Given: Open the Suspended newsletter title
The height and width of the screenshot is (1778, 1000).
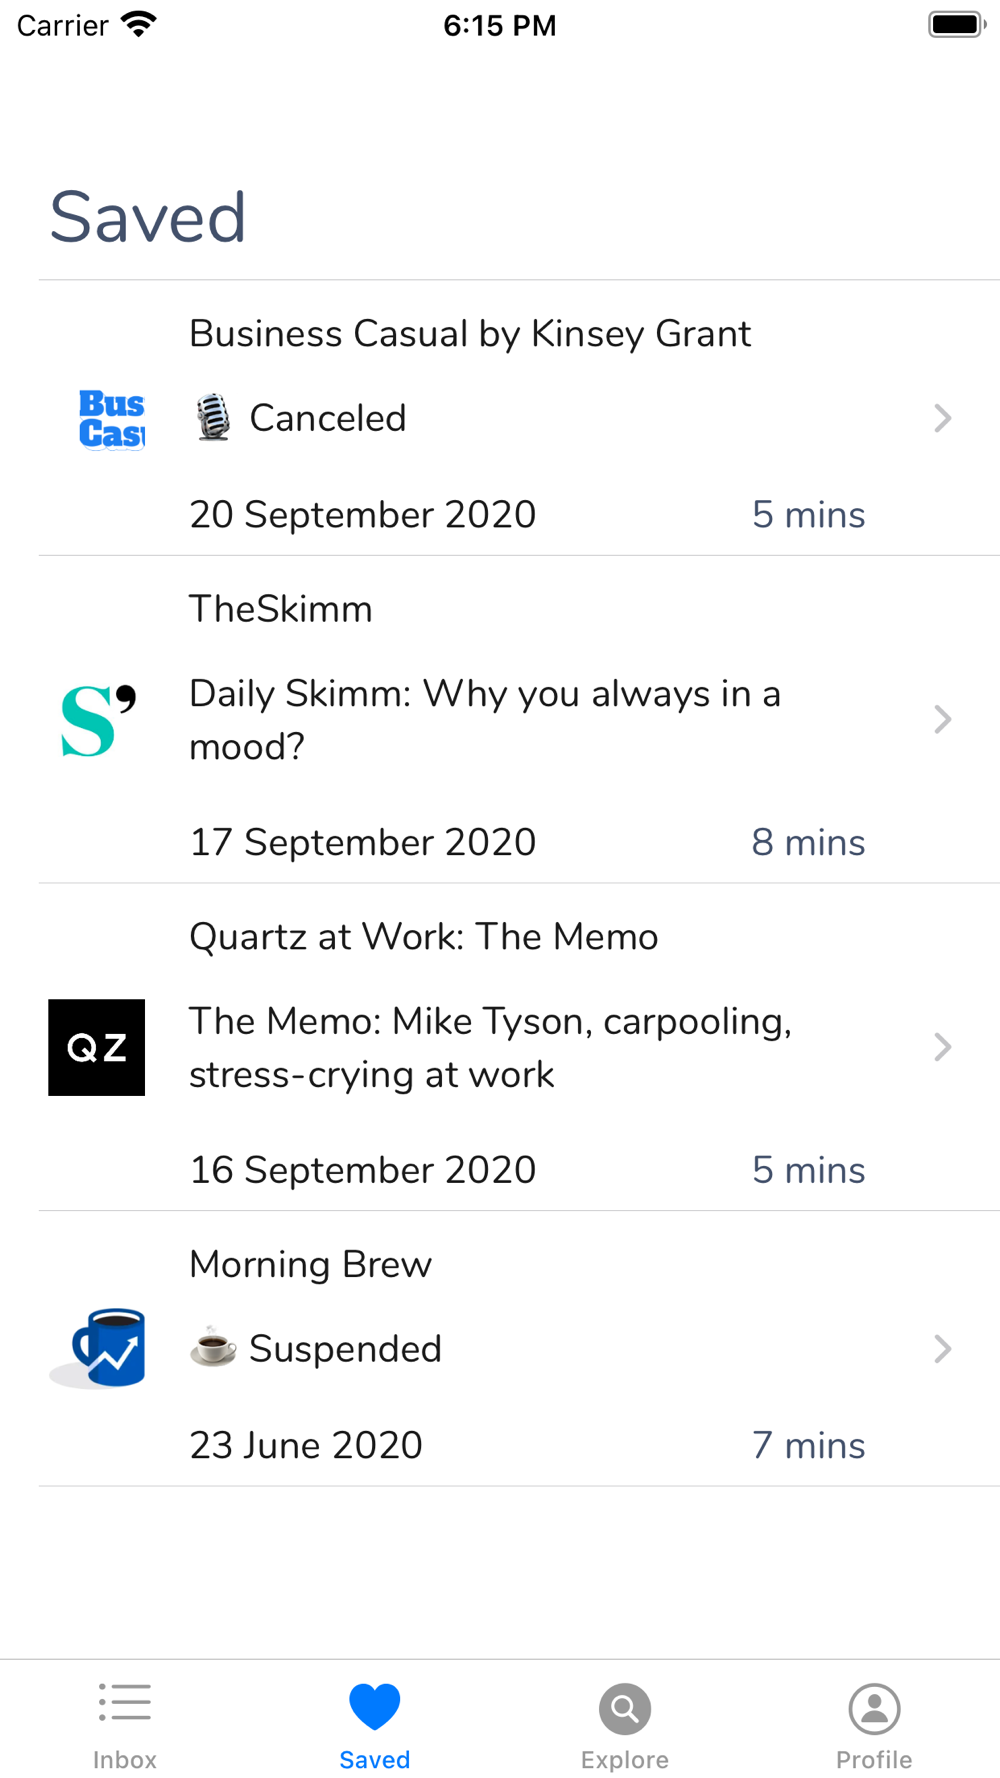Looking at the screenshot, I should 345,1348.
